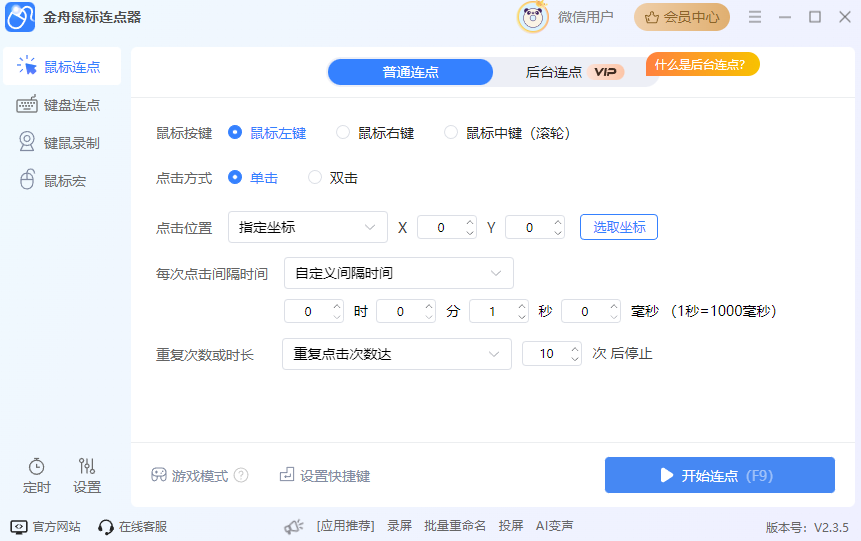Increase the repeat count above 10
Viewport: 861px width, 541px height.
pyautogui.click(x=575, y=348)
